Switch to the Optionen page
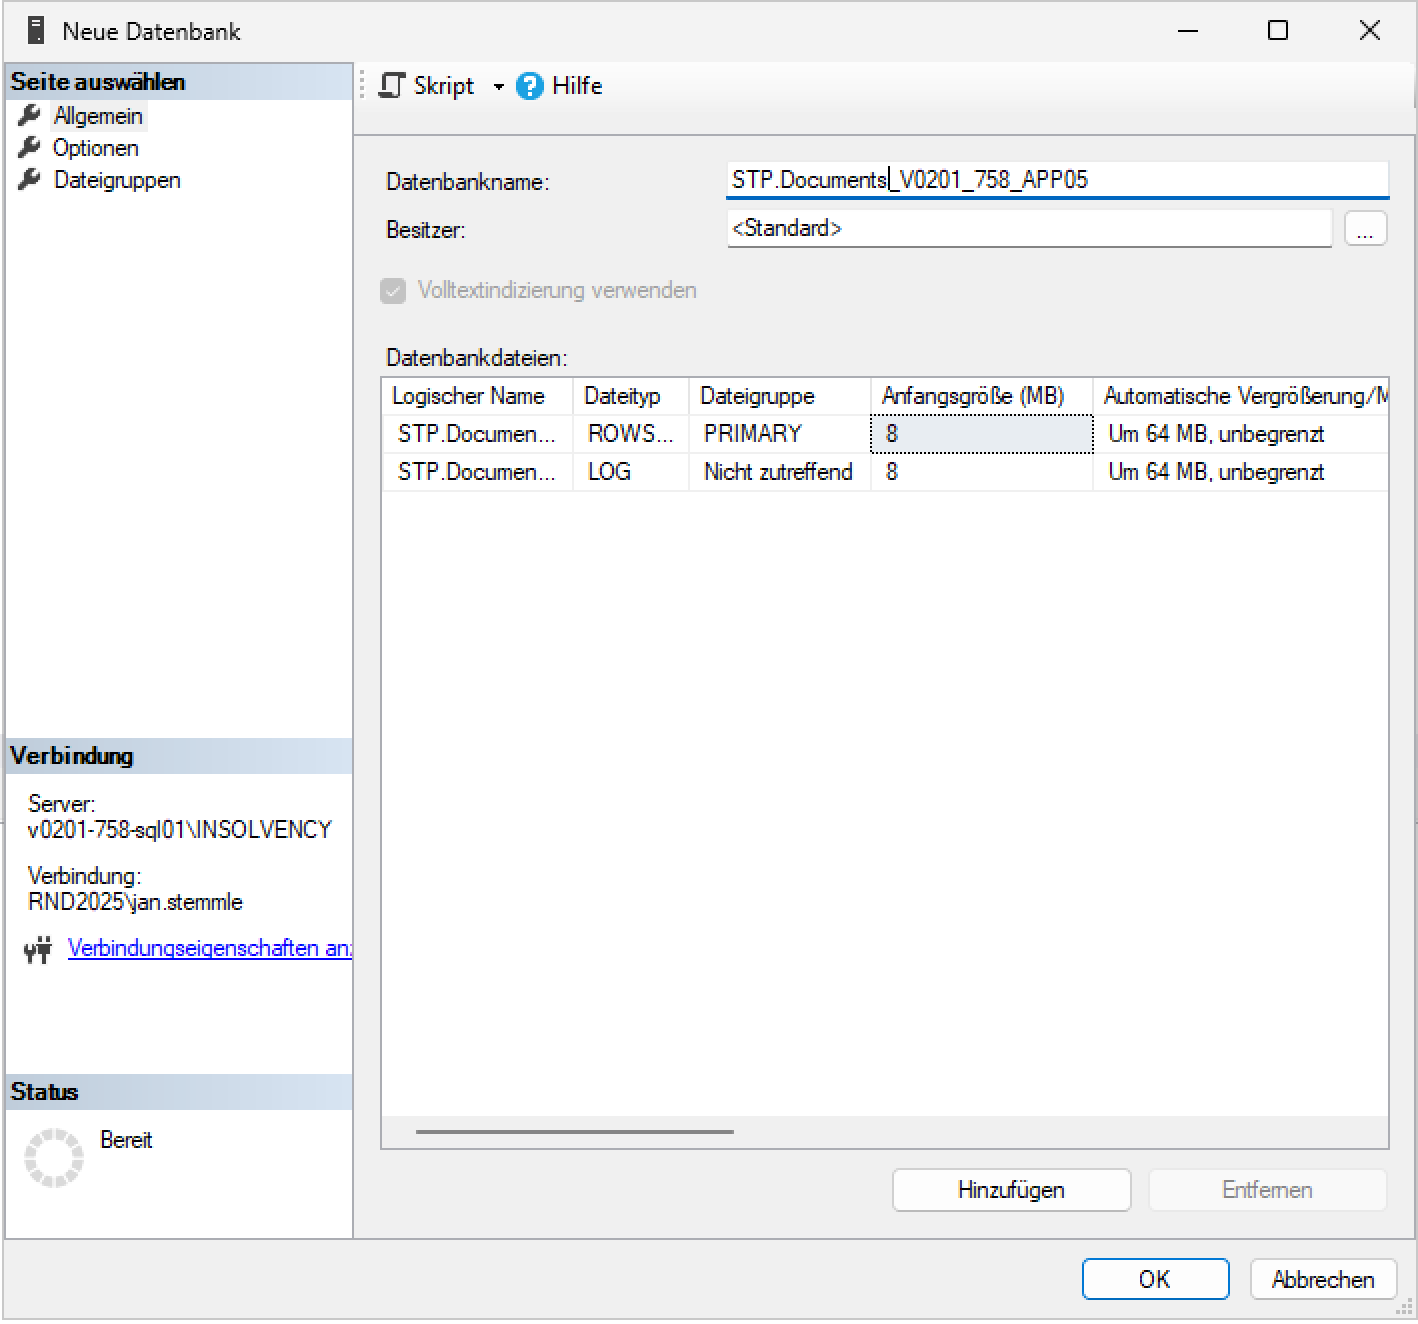This screenshot has width=1418, height=1324. point(96,148)
